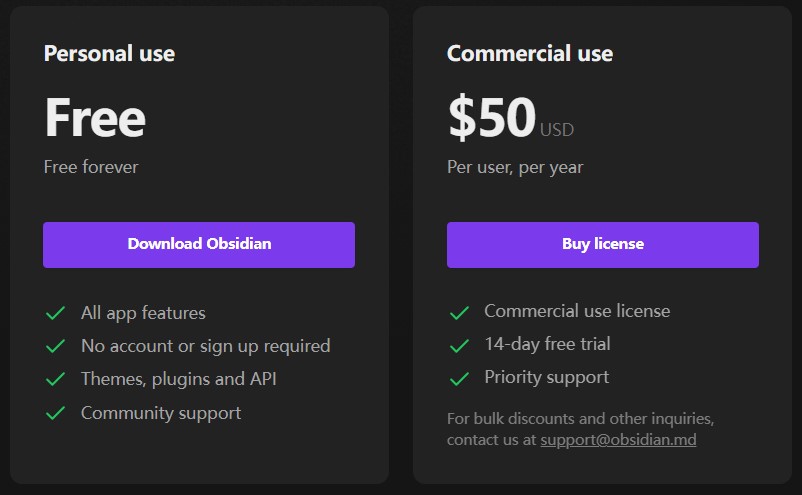Viewport: 802px width, 495px height.
Task: Click the Download Obsidian button
Action: click(199, 245)
